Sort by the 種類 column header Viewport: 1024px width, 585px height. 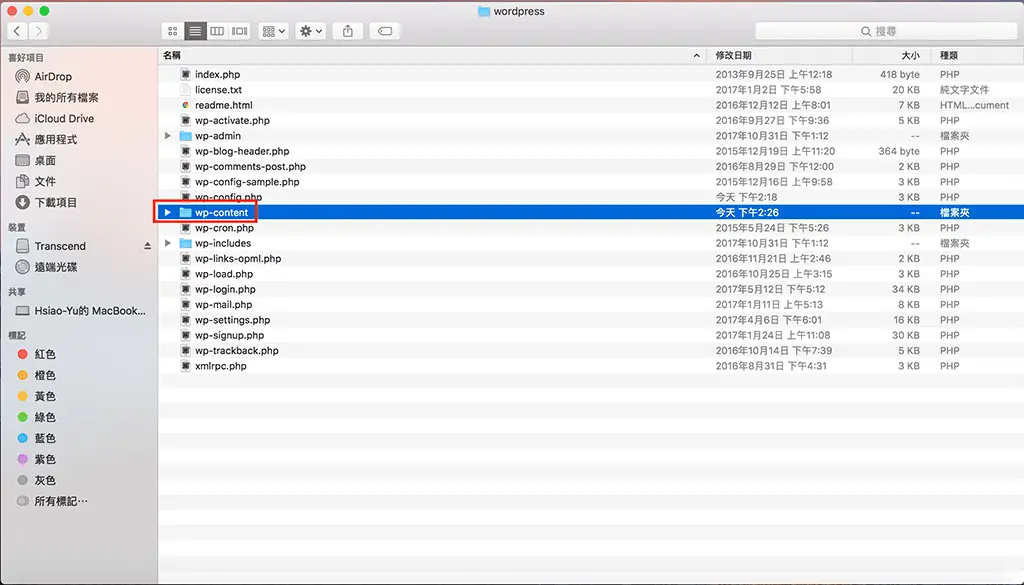pos(977,55)
